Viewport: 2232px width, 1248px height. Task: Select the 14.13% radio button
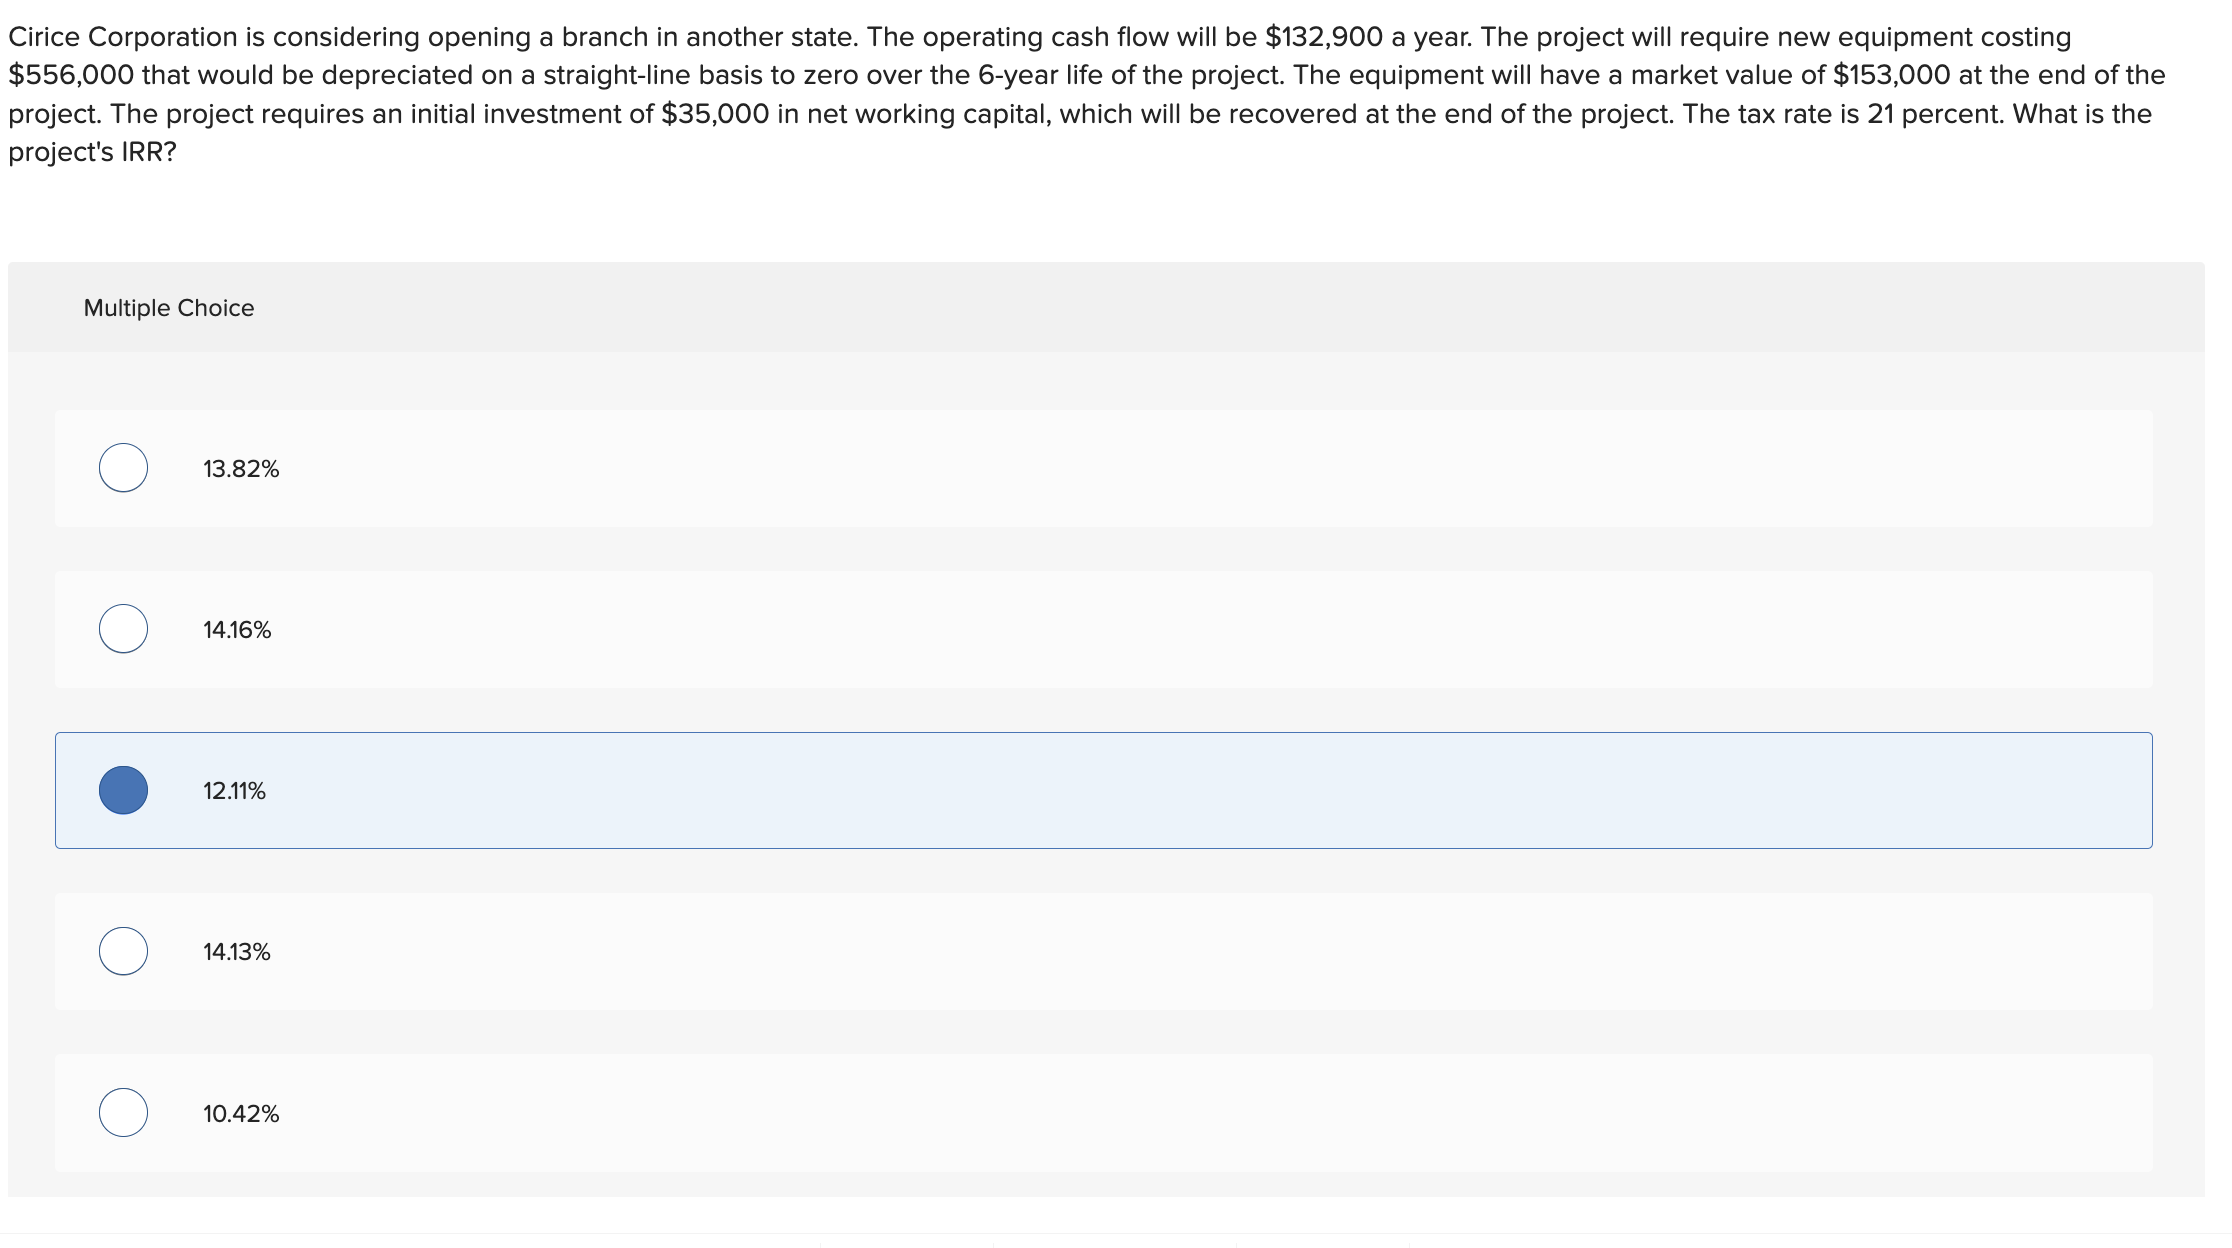123,951
